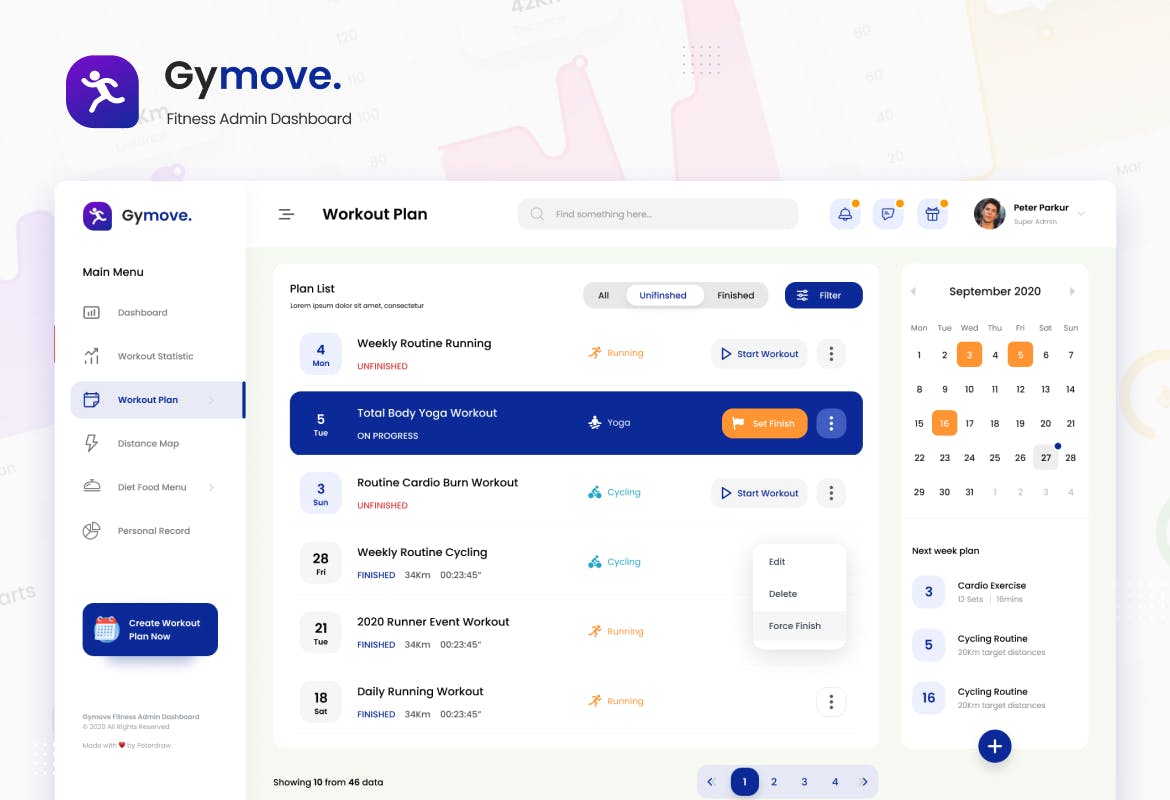Image resolution: width=1170 pixels, height=800 pixels.
Task: Select the Unfinished segment filter
Action: click(663, 296)
